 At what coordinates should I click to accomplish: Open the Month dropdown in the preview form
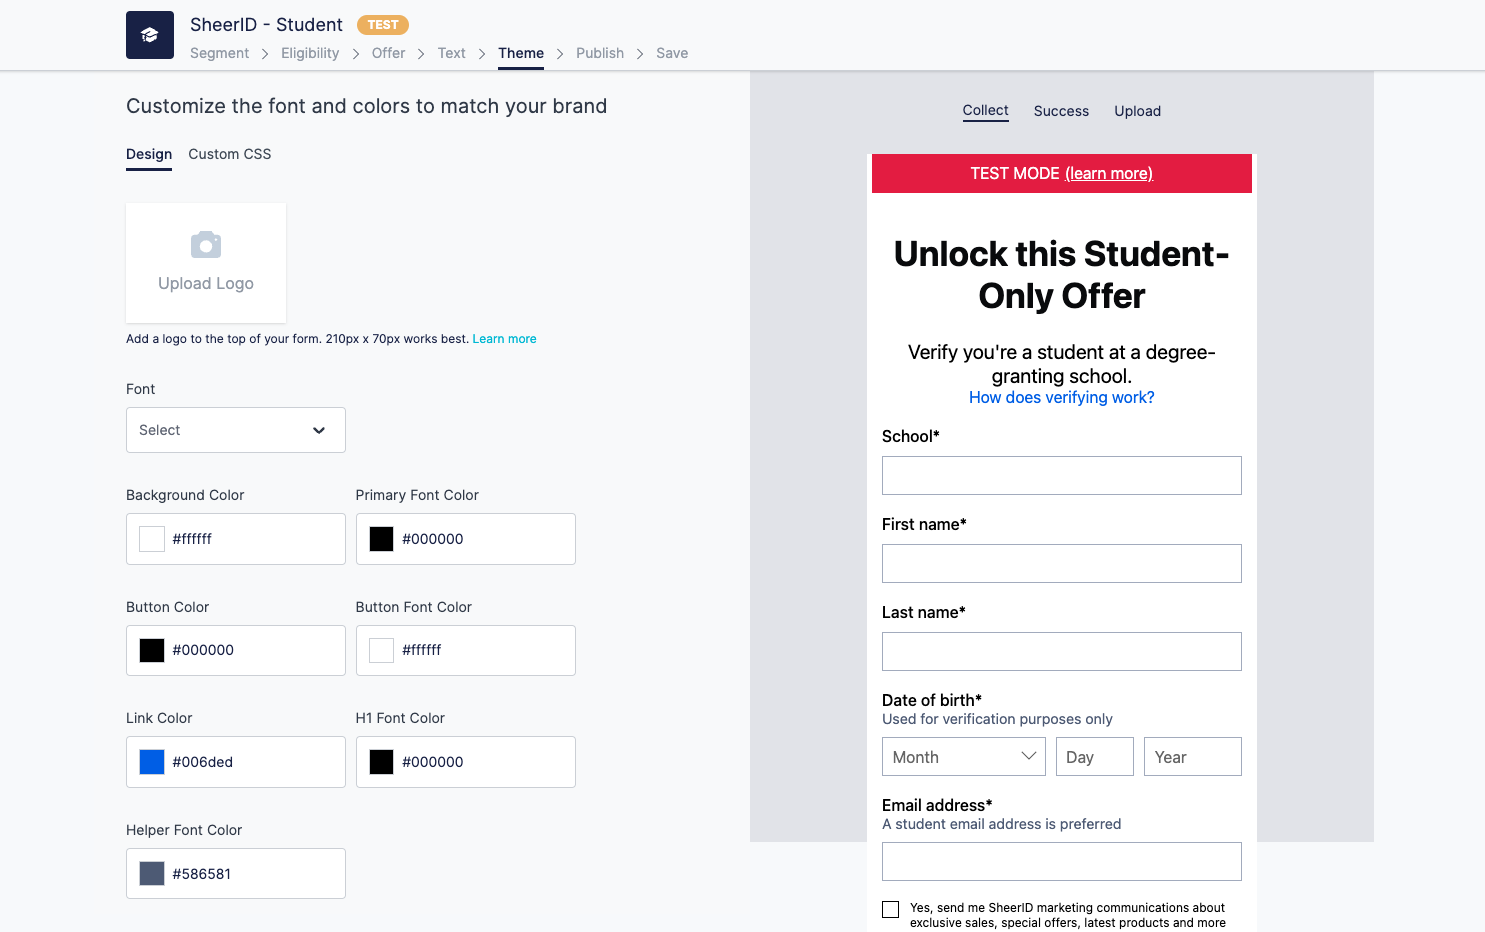tap(963, 756)
